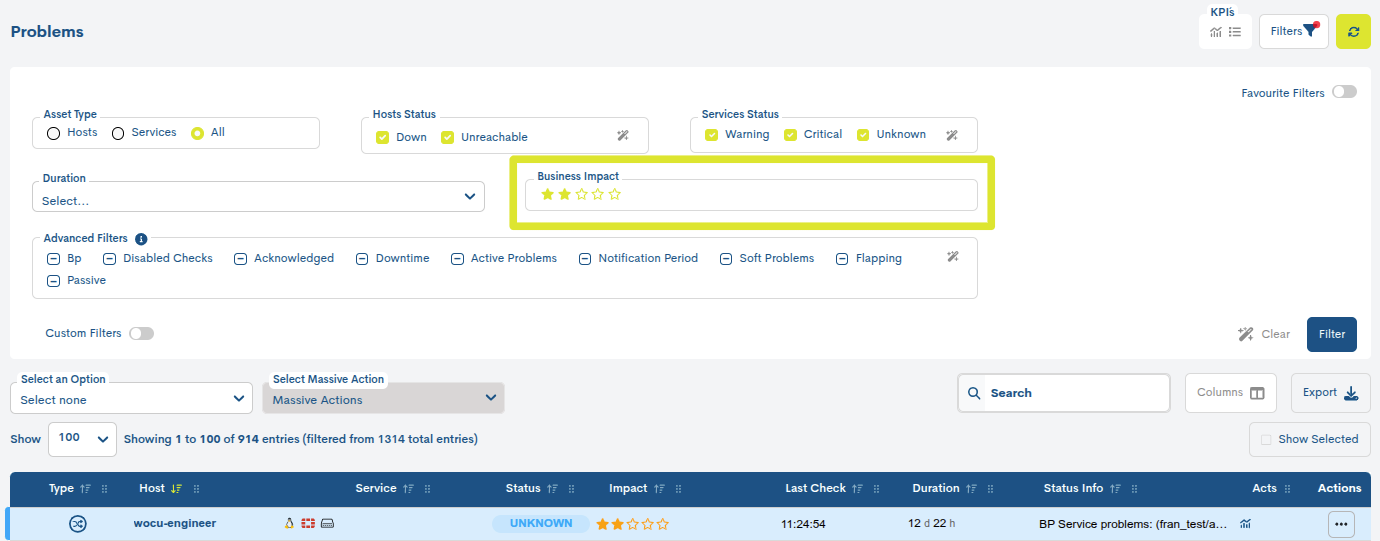Viewport: 1380px width, 541px height.
Task: Click the blue Filter button
Action: 1331,334
